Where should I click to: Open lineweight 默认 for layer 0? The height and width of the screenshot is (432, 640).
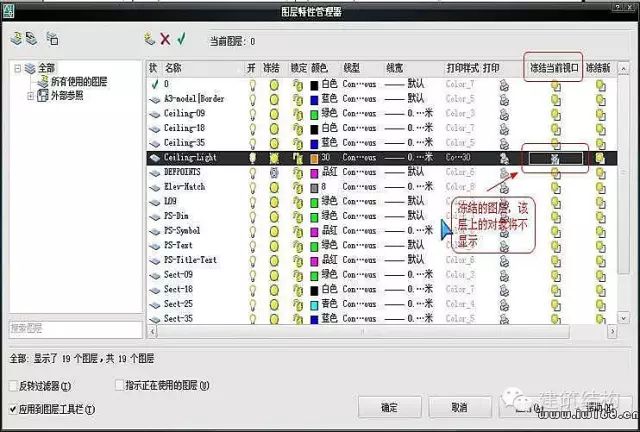click(405, 84)
